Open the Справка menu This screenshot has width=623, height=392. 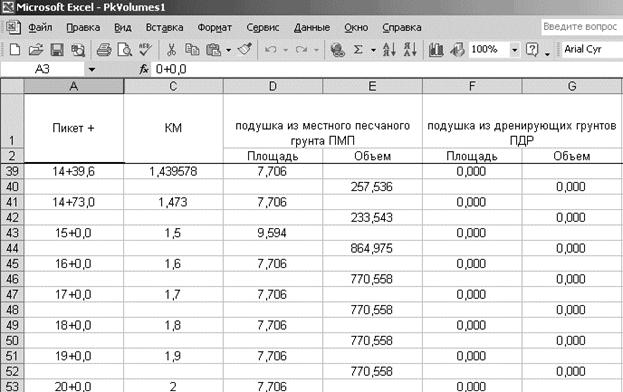[x=402, y=27]
